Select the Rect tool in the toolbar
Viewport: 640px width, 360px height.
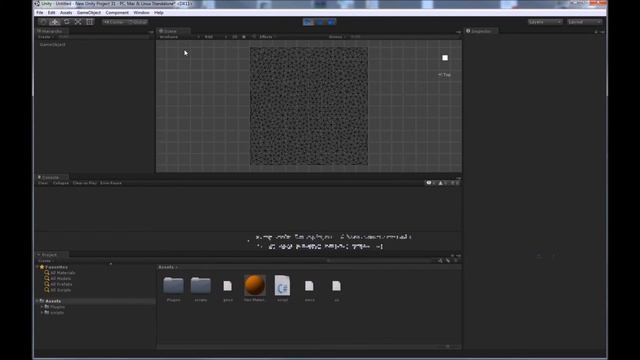(x=89, y=22)
